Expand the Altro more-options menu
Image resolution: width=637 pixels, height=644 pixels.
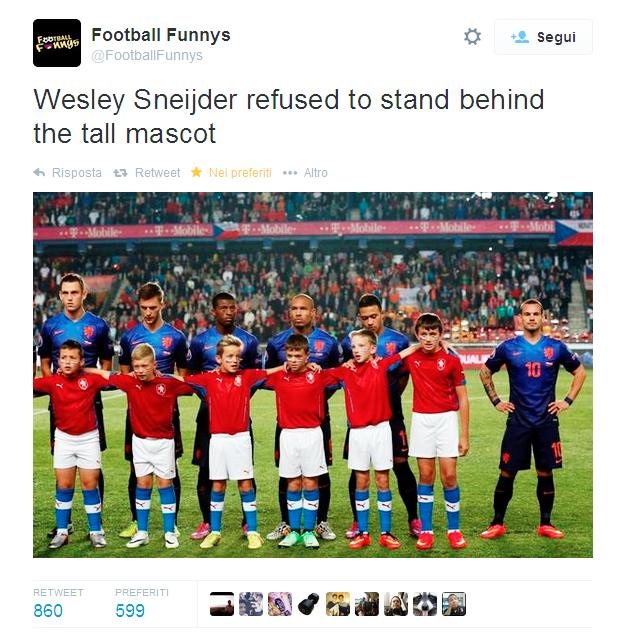tap(305, 172)
